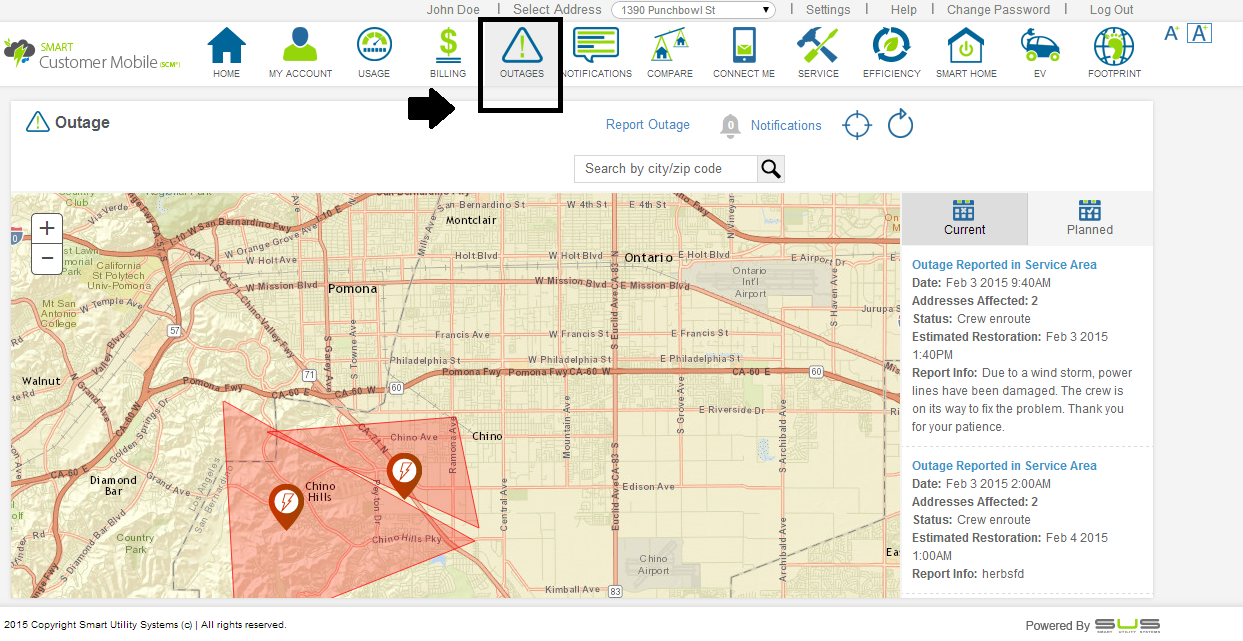The image size is (1243, 641).
Task: Click the city/zip code search field
Action: pos(665,169)
